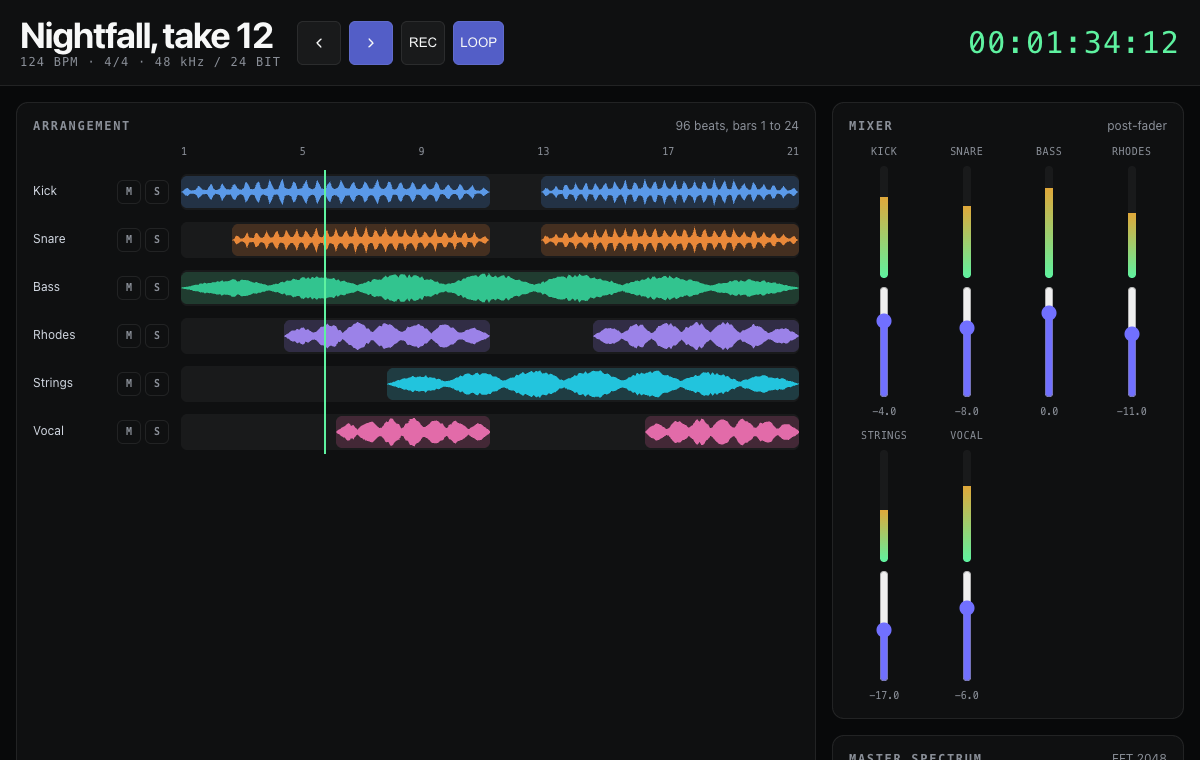Jump to bar 17 on the ruler
1200x760 pixels.
(x=668, y=152)
